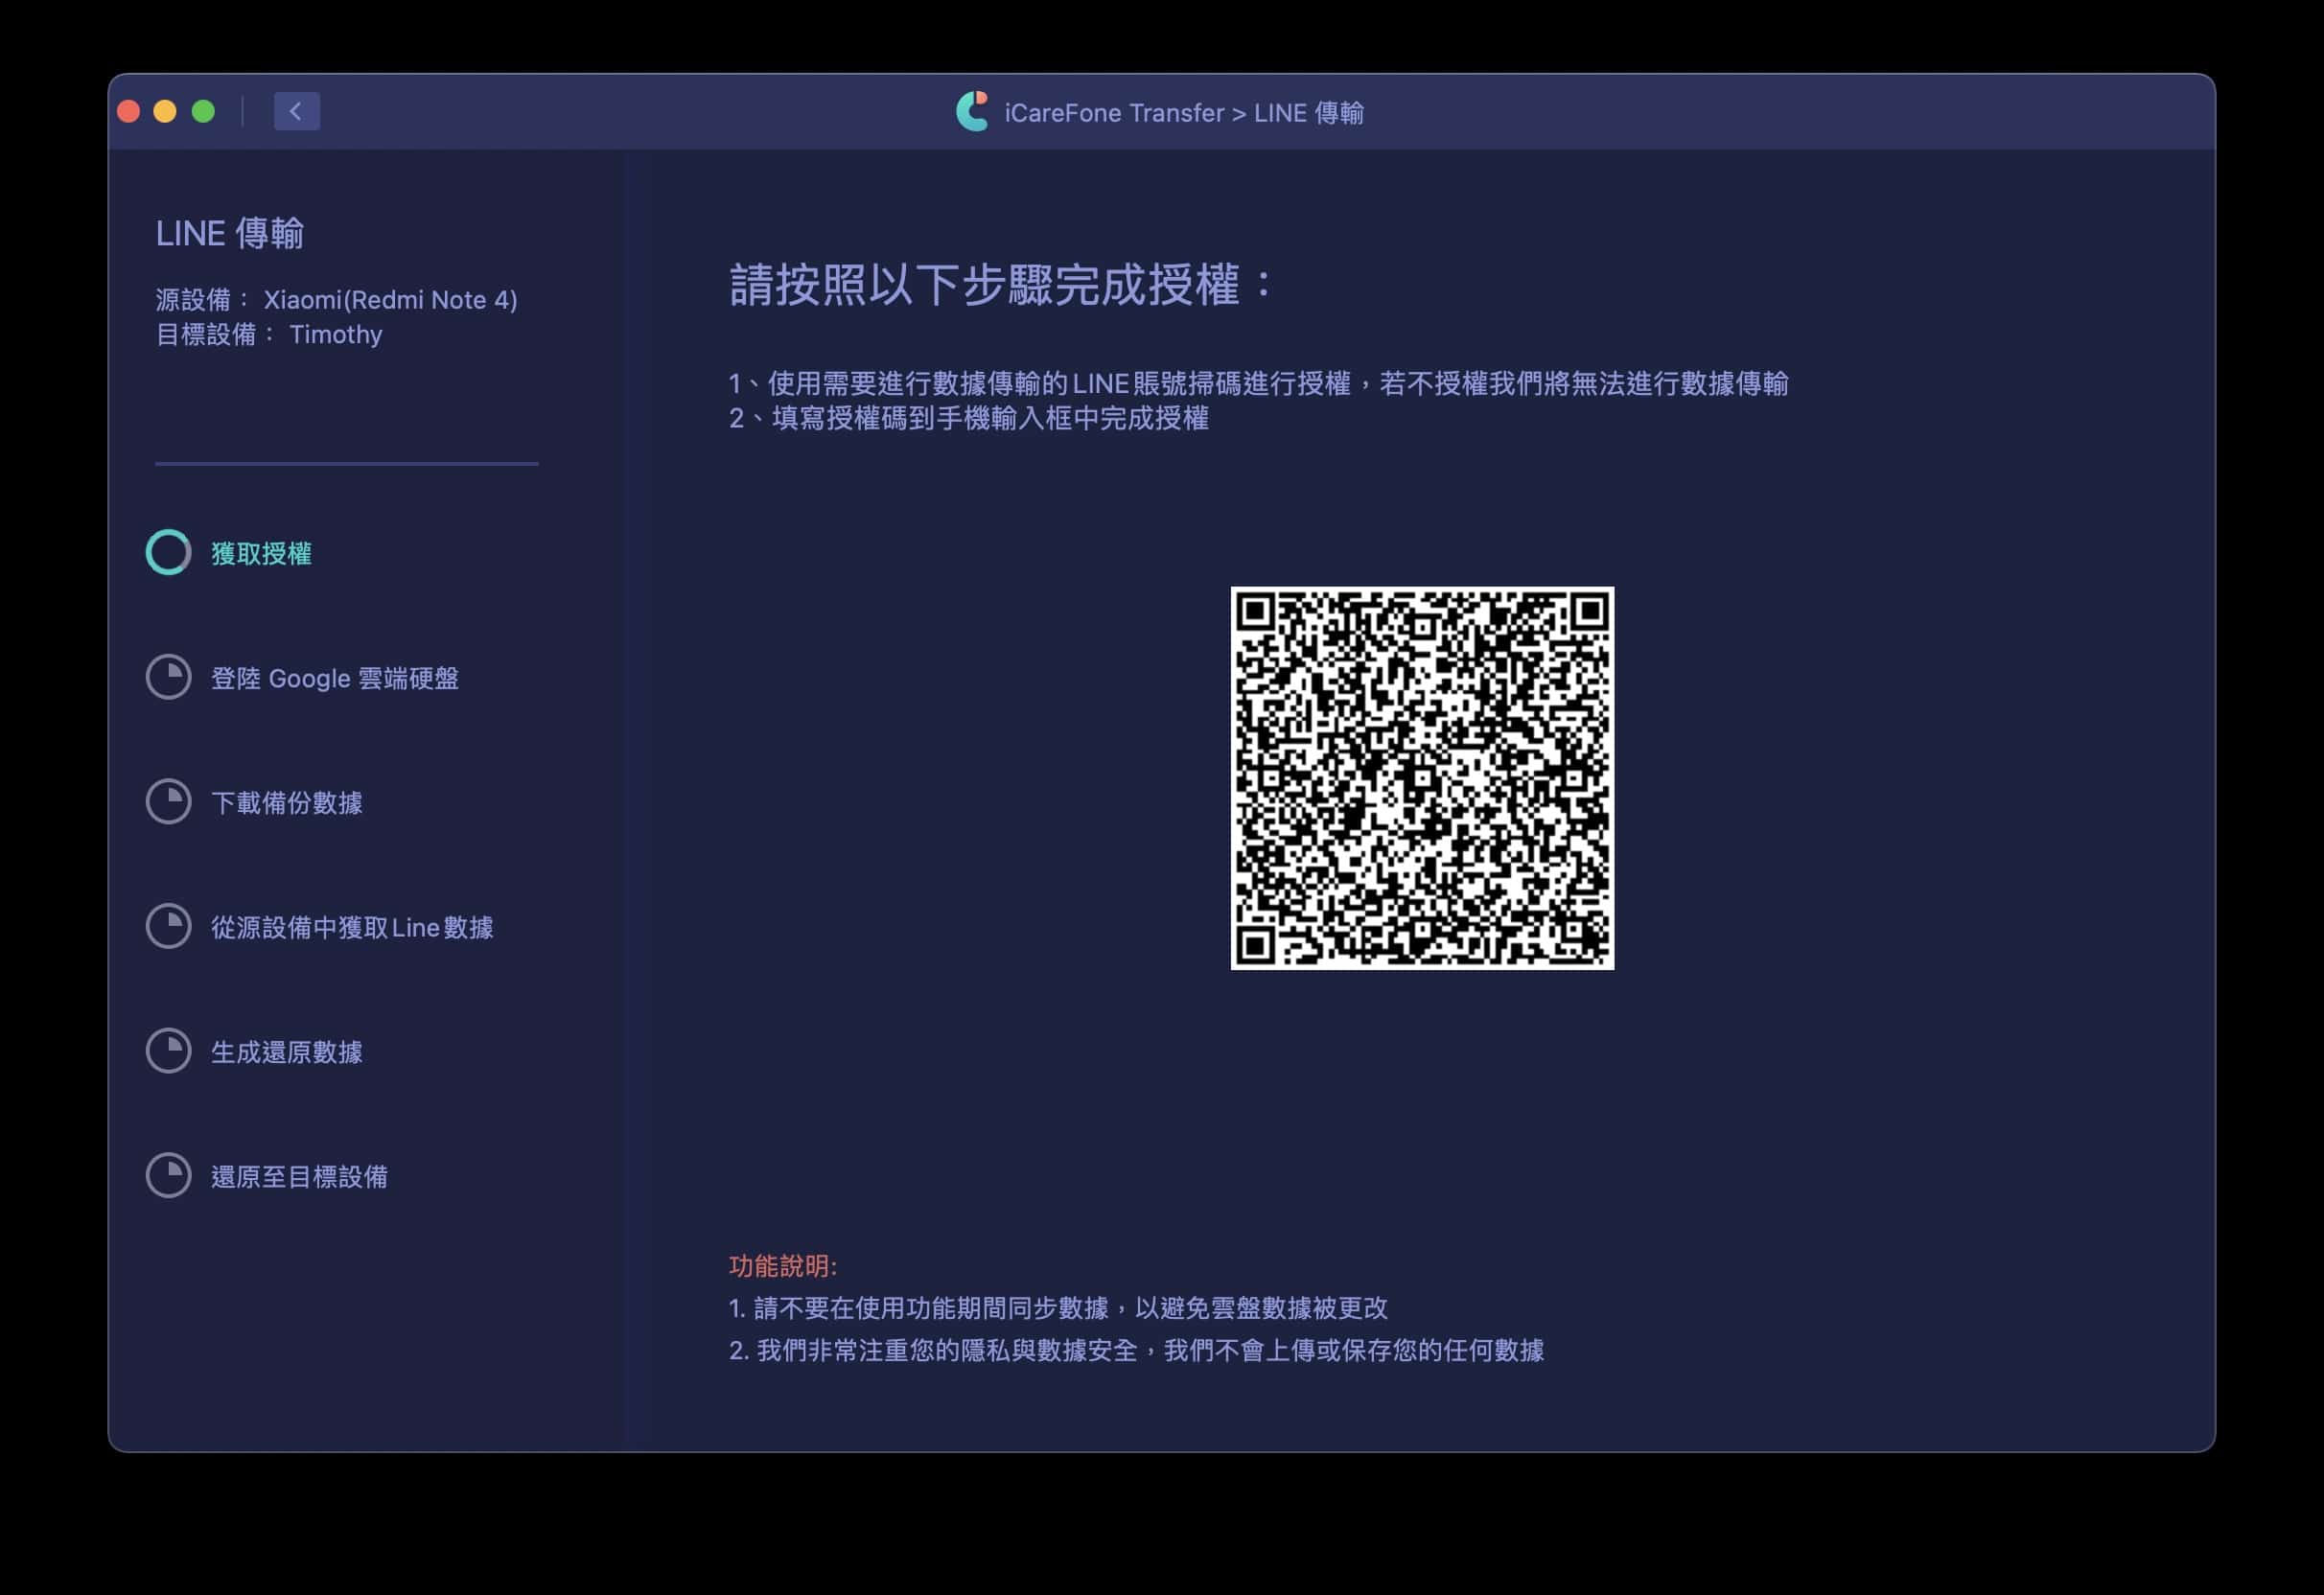The height and width of the screenshot is (1595, 2324).
Task: Select the 獲取授權 step label
Action: (261, 554)
